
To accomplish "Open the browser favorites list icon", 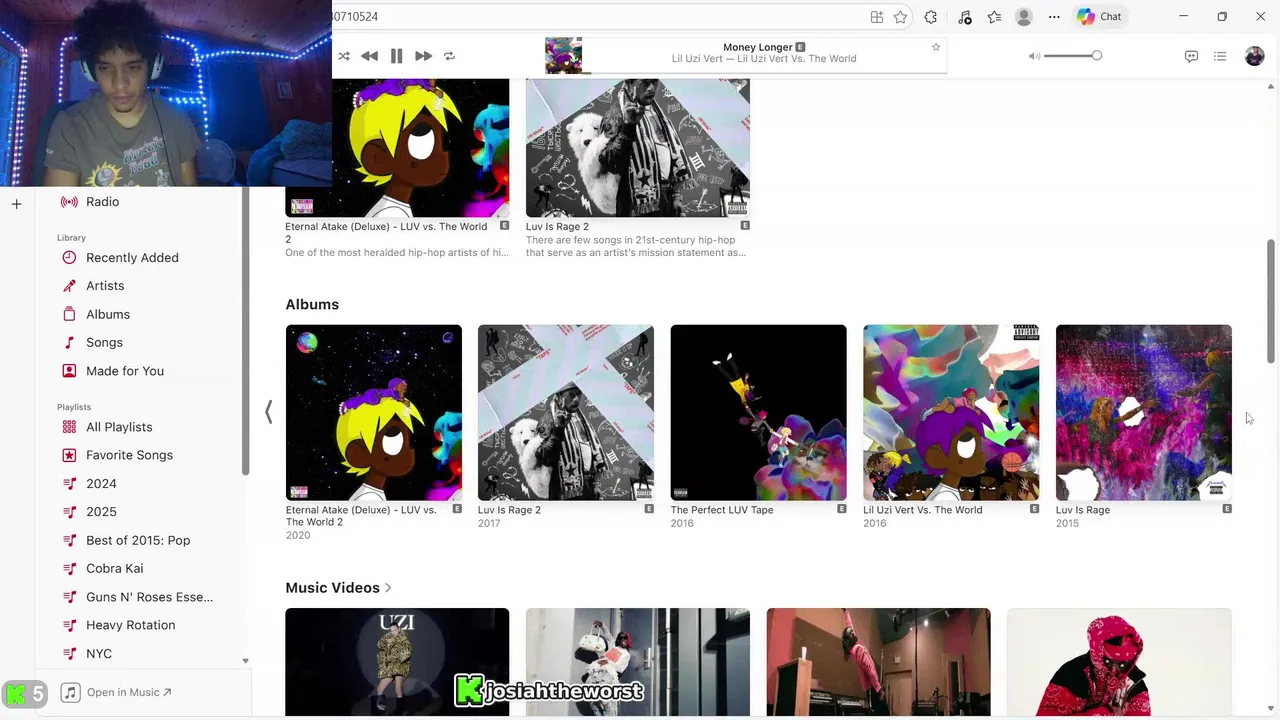I will click(994, 17).
